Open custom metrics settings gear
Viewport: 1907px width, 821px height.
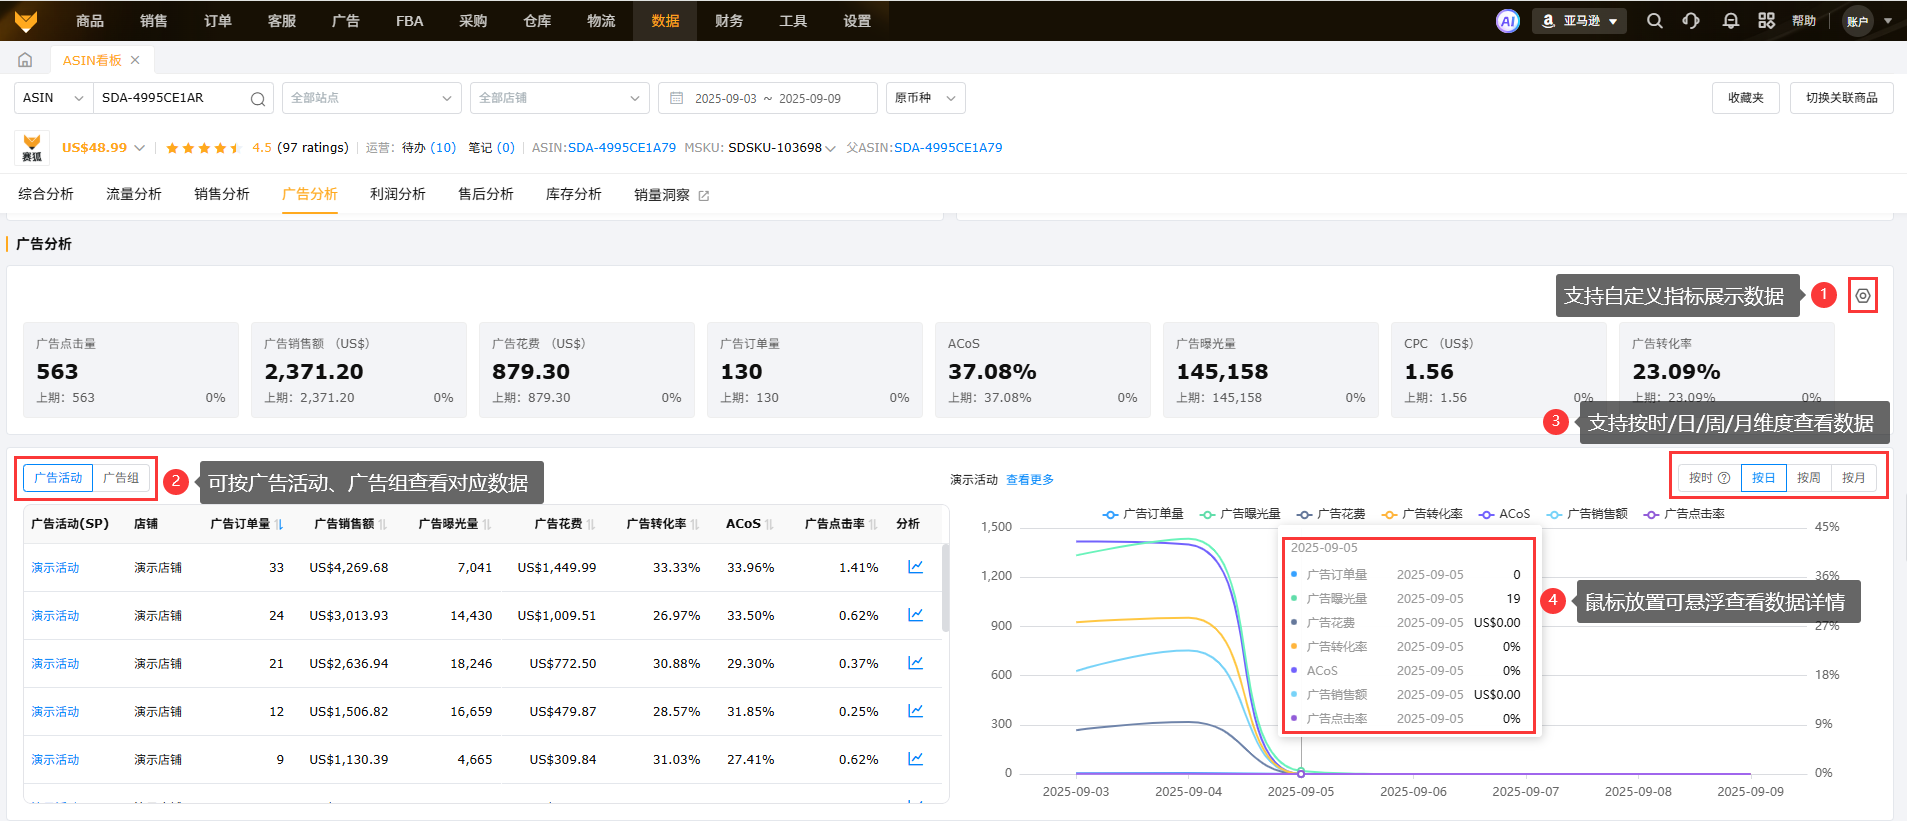[1863, 296]
